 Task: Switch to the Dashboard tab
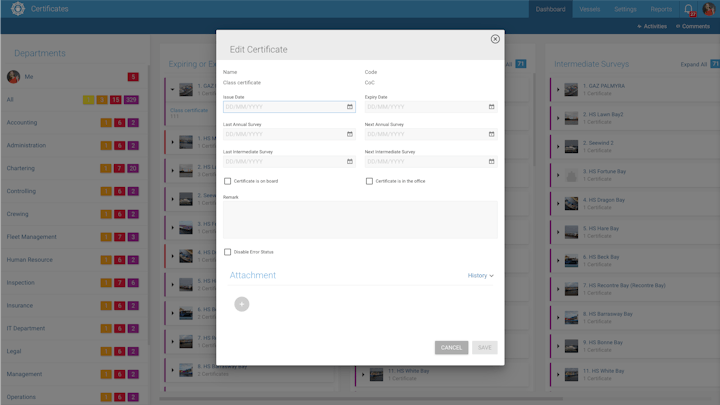tap(550, 9)
